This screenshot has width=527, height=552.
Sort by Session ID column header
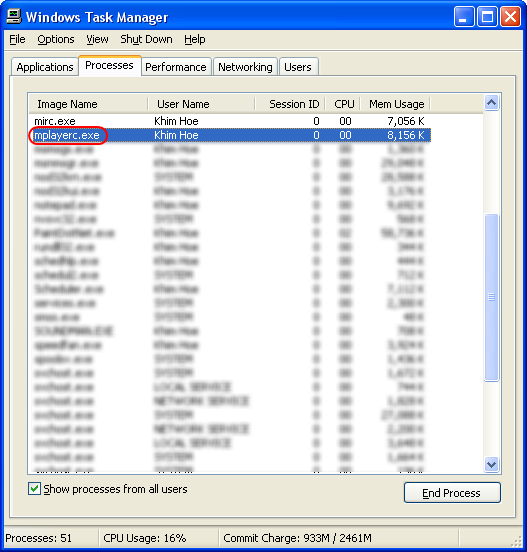tap(290, 104)
